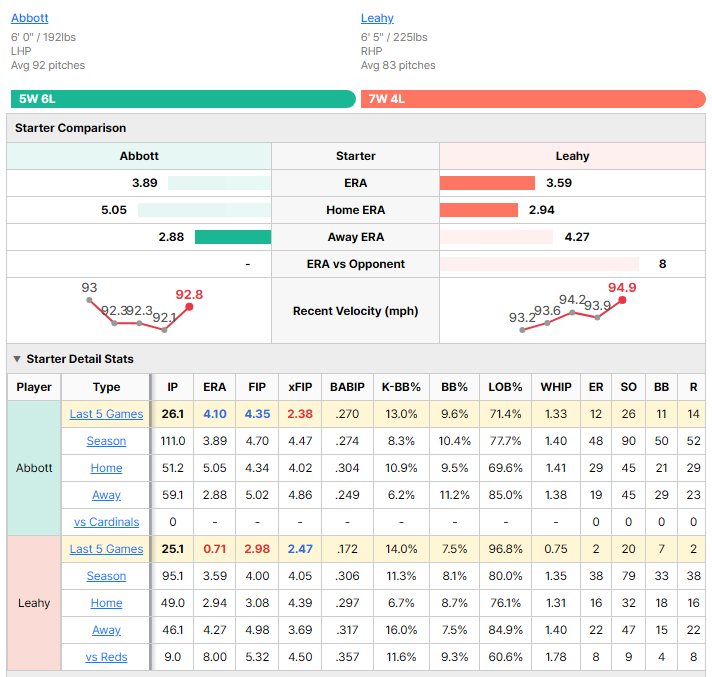Click the WHIP column header
Viewport: 712px width, 677px height.
point(556,387)
